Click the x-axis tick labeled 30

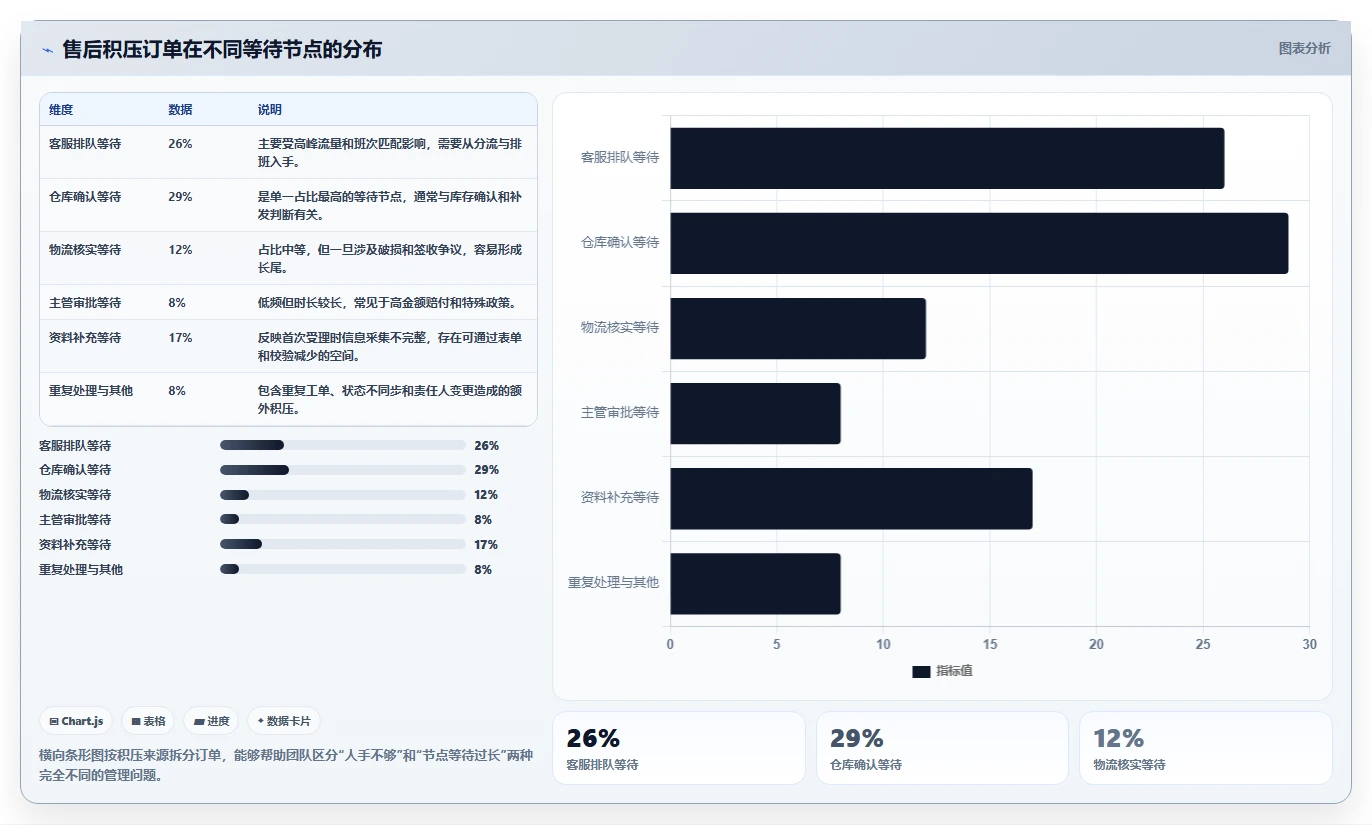(x=1310, y=645)
